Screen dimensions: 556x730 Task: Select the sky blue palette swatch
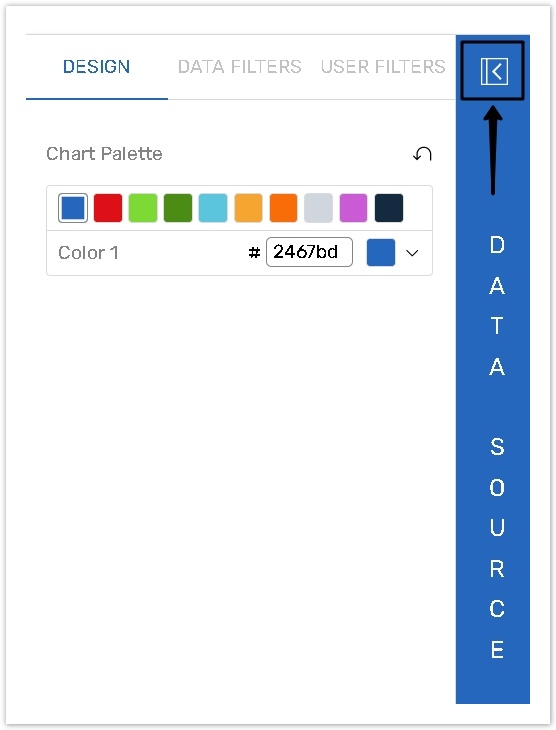(213, 208)
